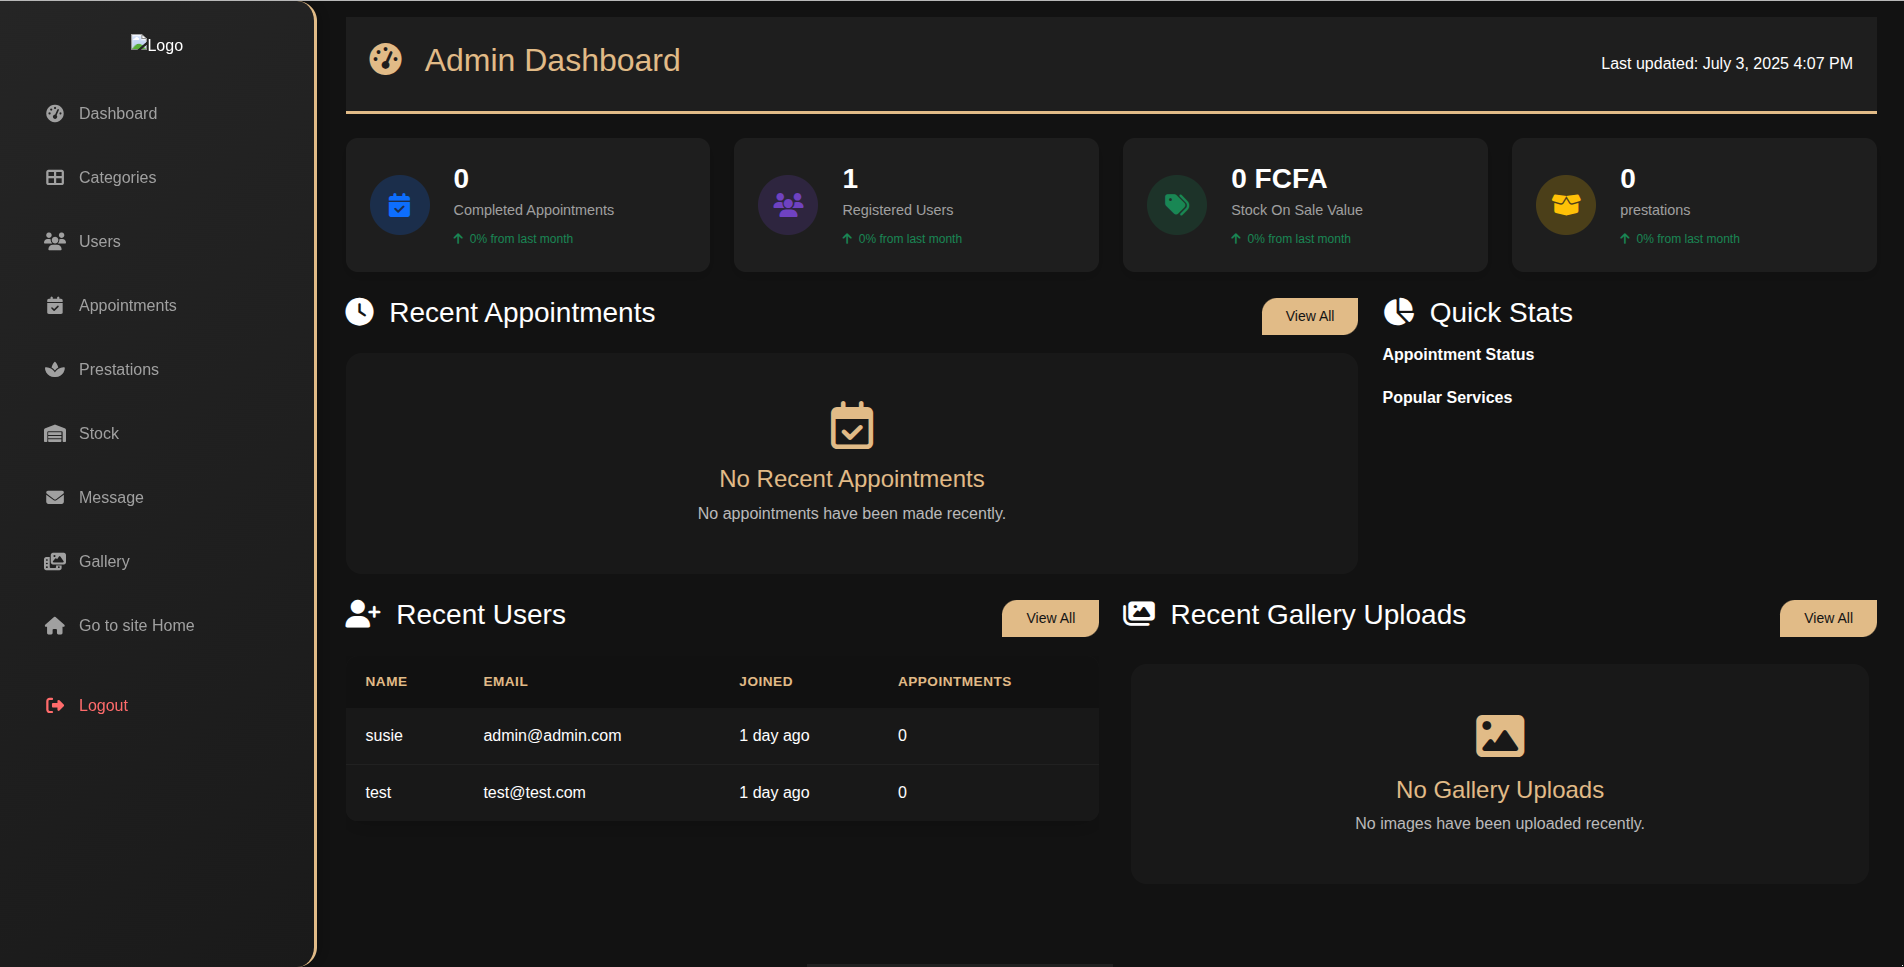Screen dimensions: 1904x967
Task: Click the Logout link text
Action: pos(103,706)
